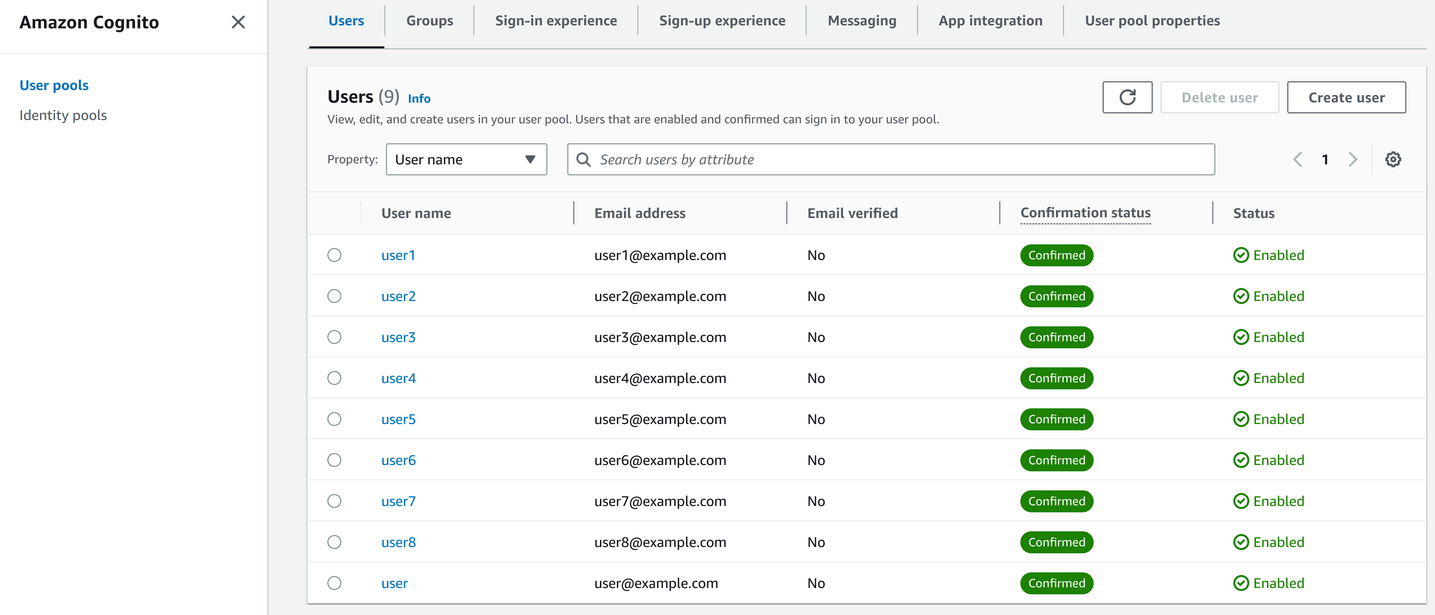Click the user1@example.com email cell
The width and height of the screenshot is (1435, 615).
660,255
